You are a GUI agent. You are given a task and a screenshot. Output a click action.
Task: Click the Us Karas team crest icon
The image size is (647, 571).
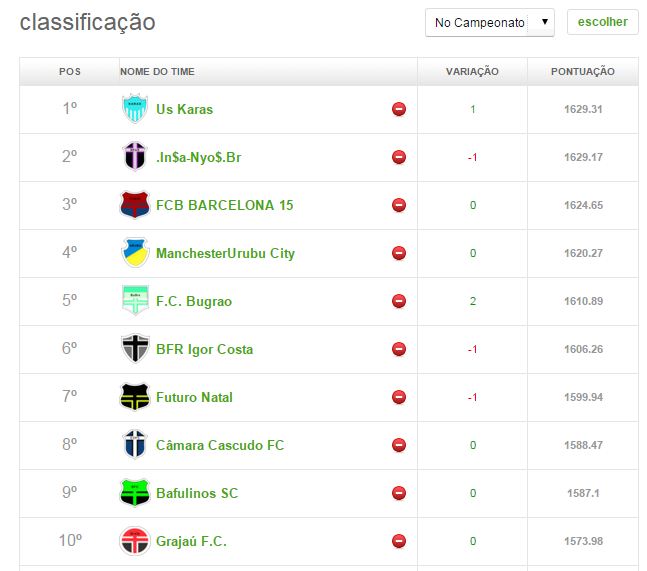pyautogui.click(x=134, y=109)
